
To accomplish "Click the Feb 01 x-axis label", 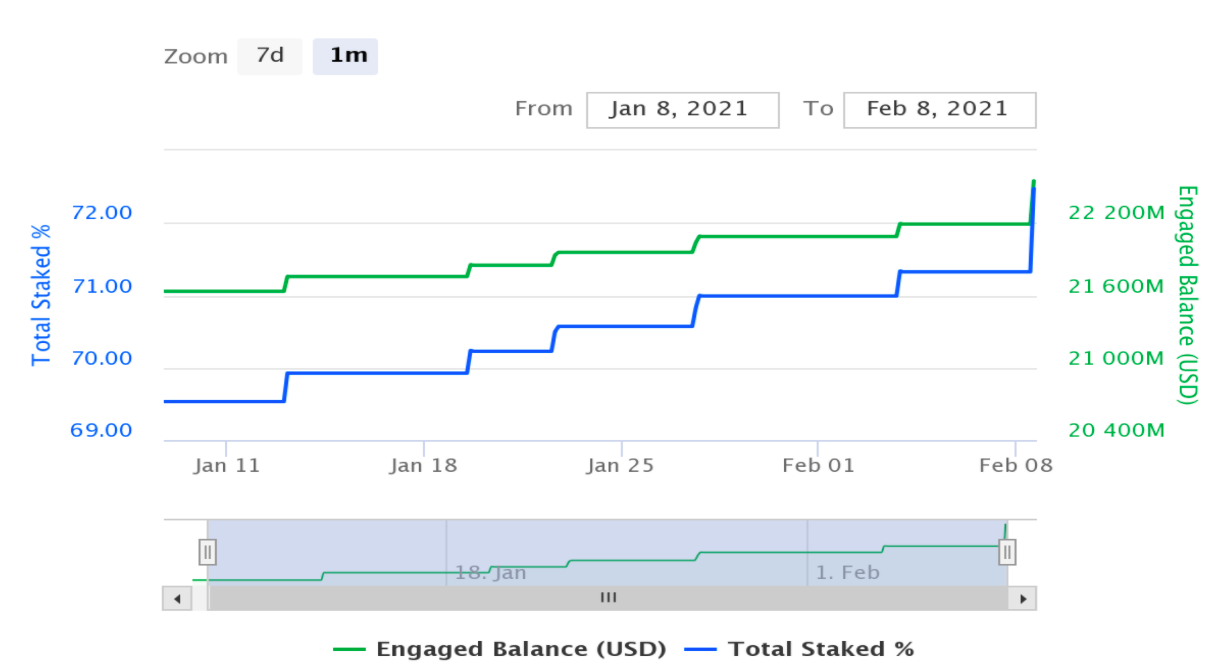I will pyautogui.click(x=818, y=465).
